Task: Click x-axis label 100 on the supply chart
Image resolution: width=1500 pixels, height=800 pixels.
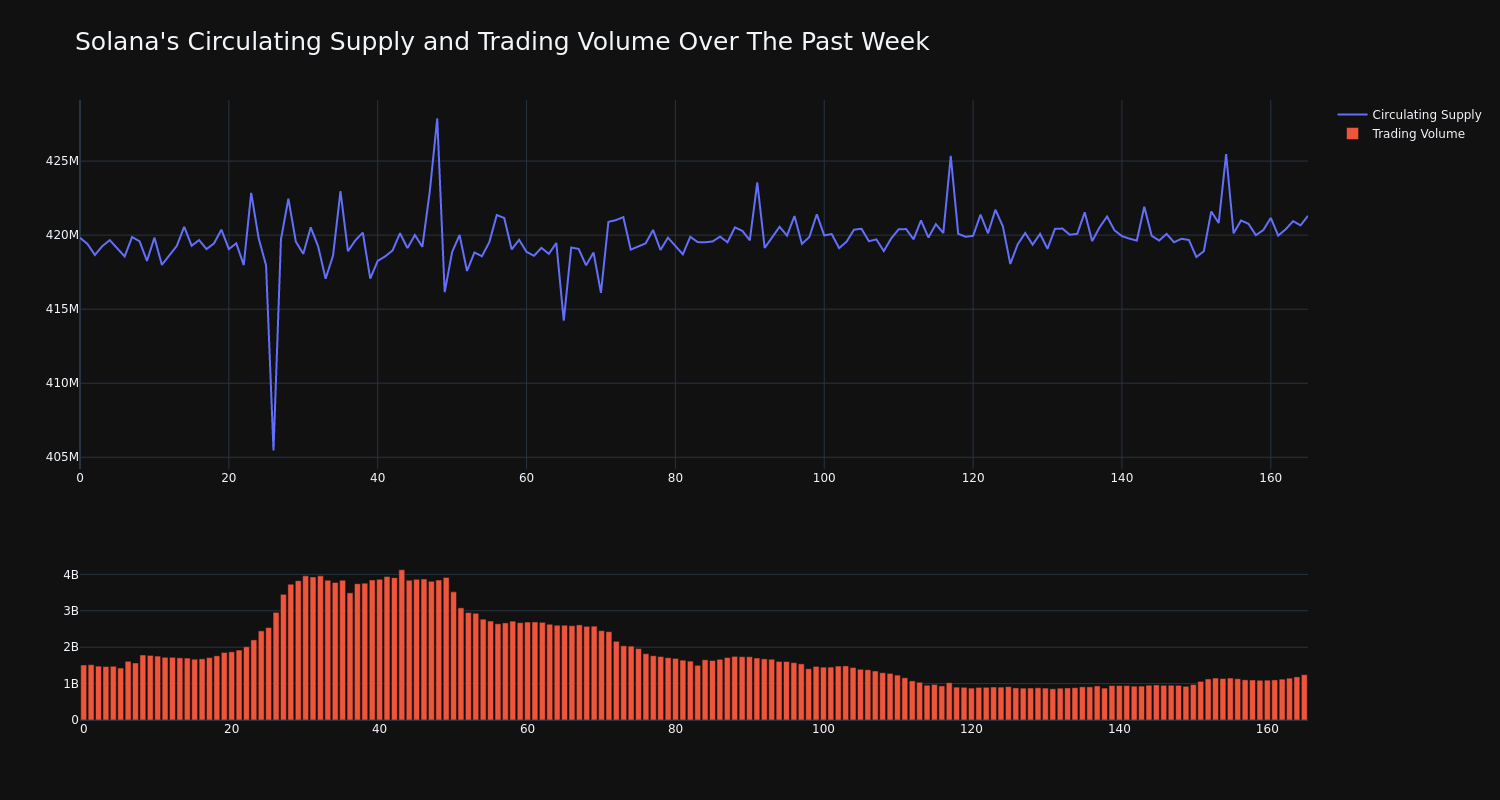Action: 824,478
